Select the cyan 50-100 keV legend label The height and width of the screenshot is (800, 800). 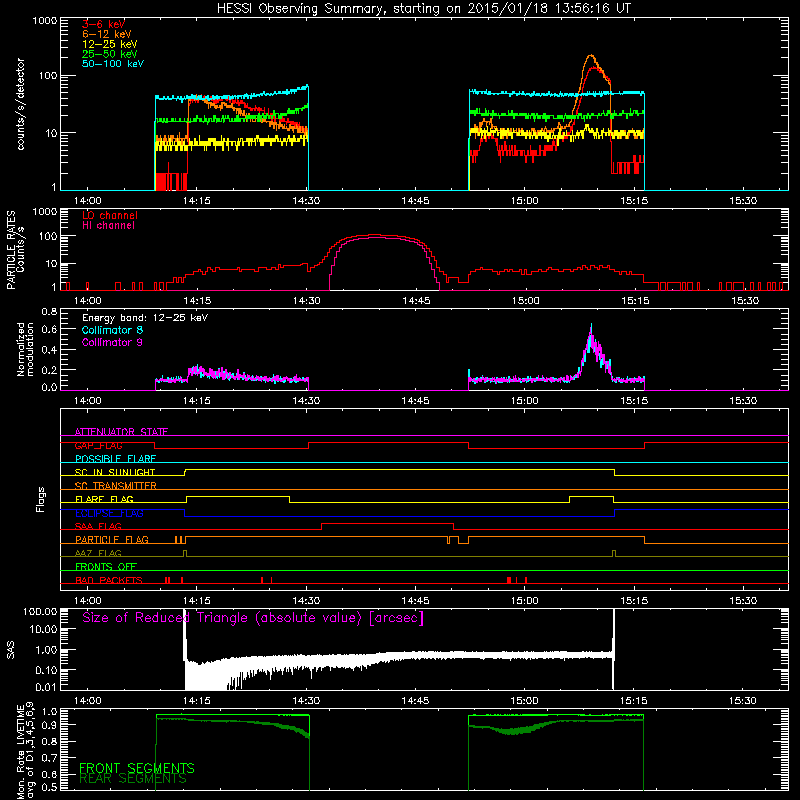tap(112, 64)
